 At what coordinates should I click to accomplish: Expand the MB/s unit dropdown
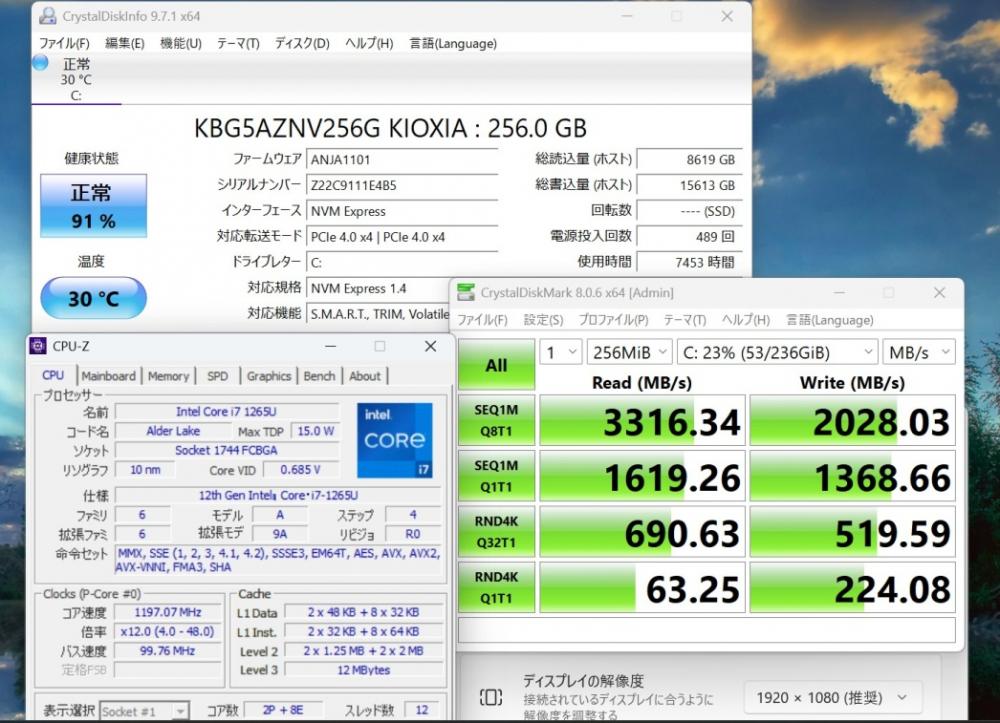(918, 352)
